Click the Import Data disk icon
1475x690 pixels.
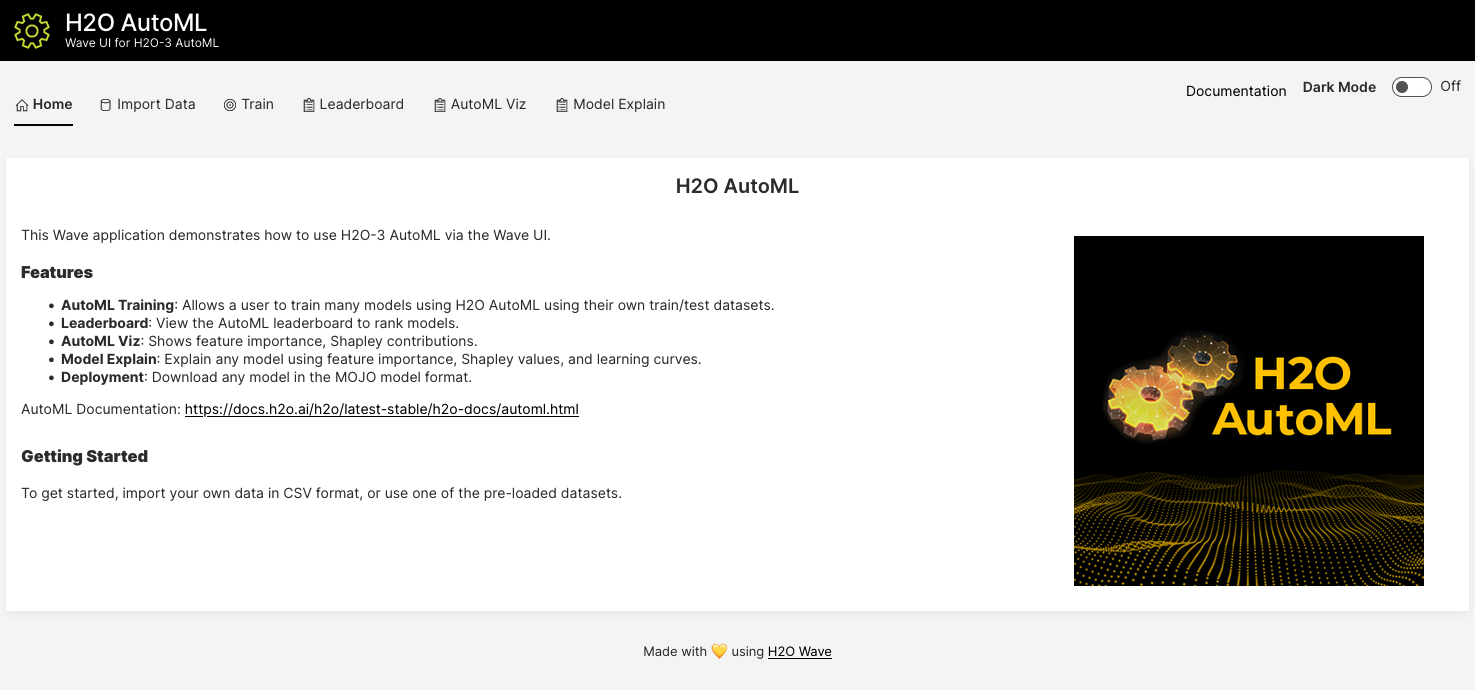click(x=104, y=104)
